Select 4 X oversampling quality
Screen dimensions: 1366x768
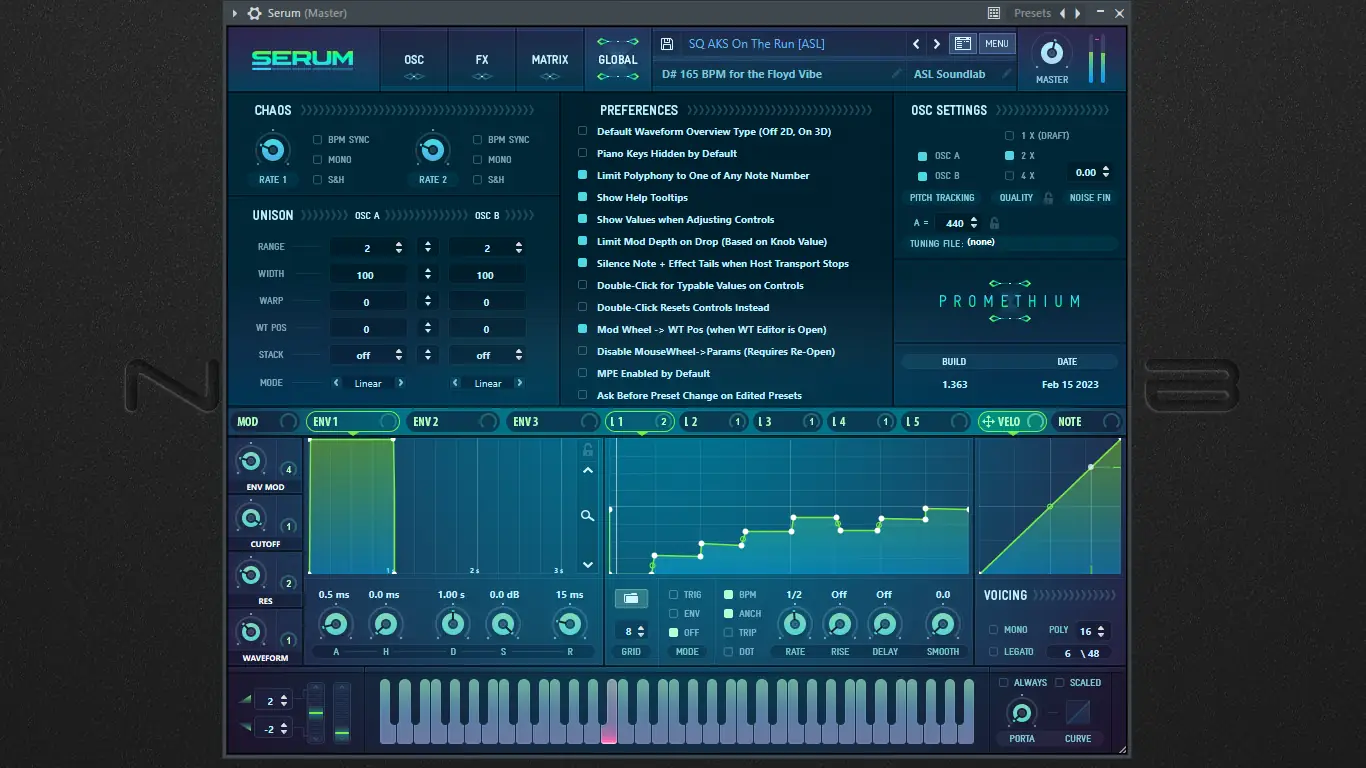click(1009, 176)
